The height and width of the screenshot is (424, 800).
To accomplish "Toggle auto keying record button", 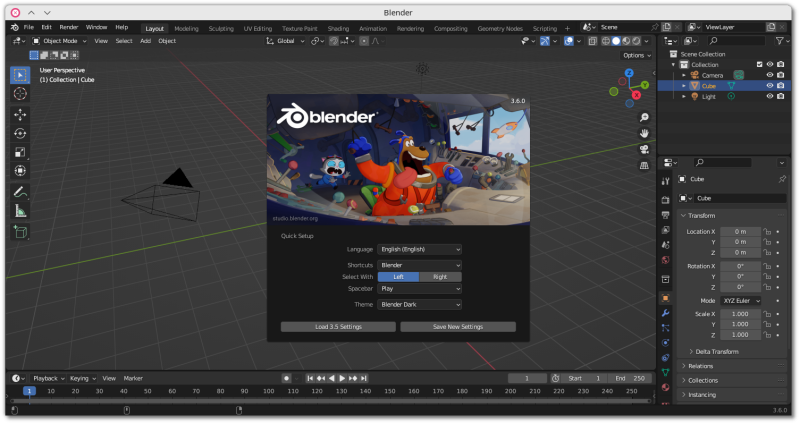I will click(x=287, y=379).
